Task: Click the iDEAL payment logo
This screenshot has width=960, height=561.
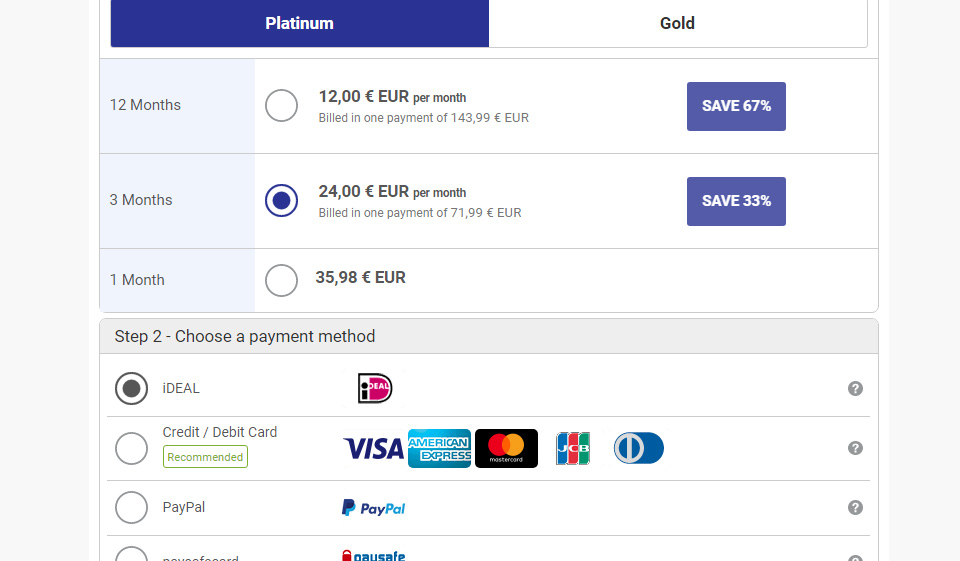Action: coord(375,388)
